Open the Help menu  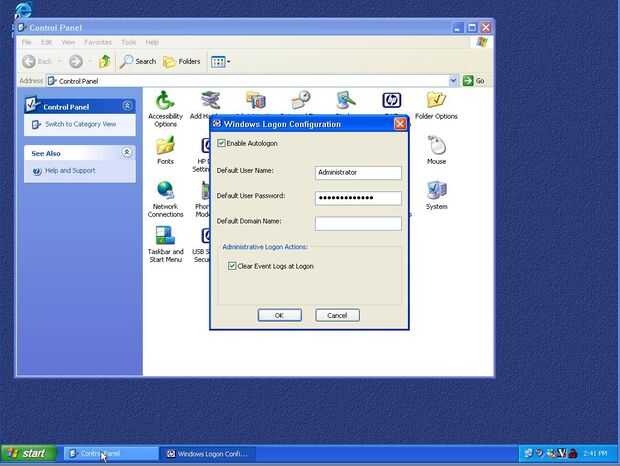(152, 42)
